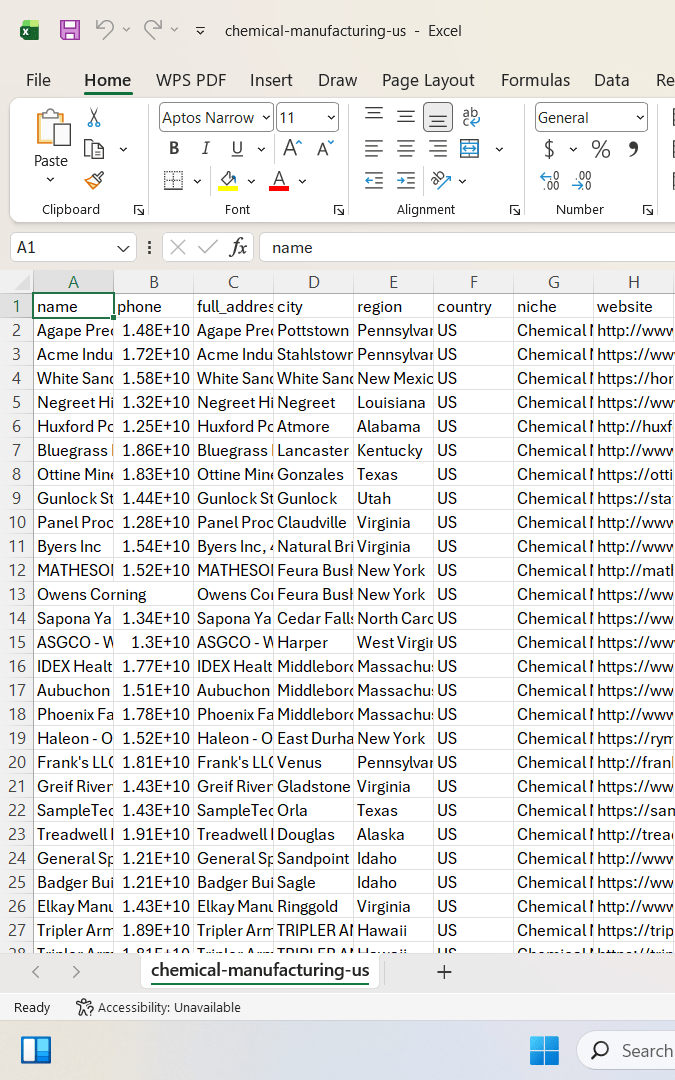Open the Font Color dropdown arrow
The height and width of the screenshot is (1080, 675).
[302, 181]
